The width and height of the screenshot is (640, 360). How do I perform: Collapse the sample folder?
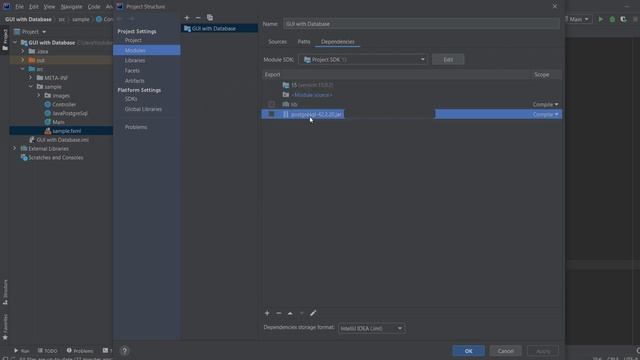pyautogui.click(x=31, y=87)
